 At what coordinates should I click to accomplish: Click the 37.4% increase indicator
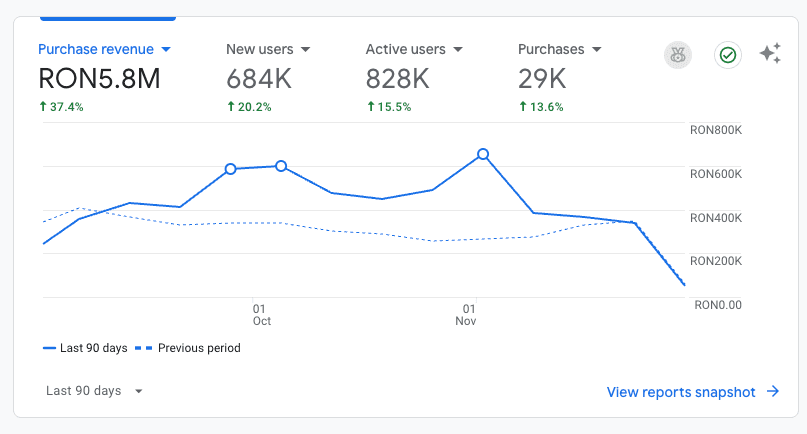(x=61, y=107)
